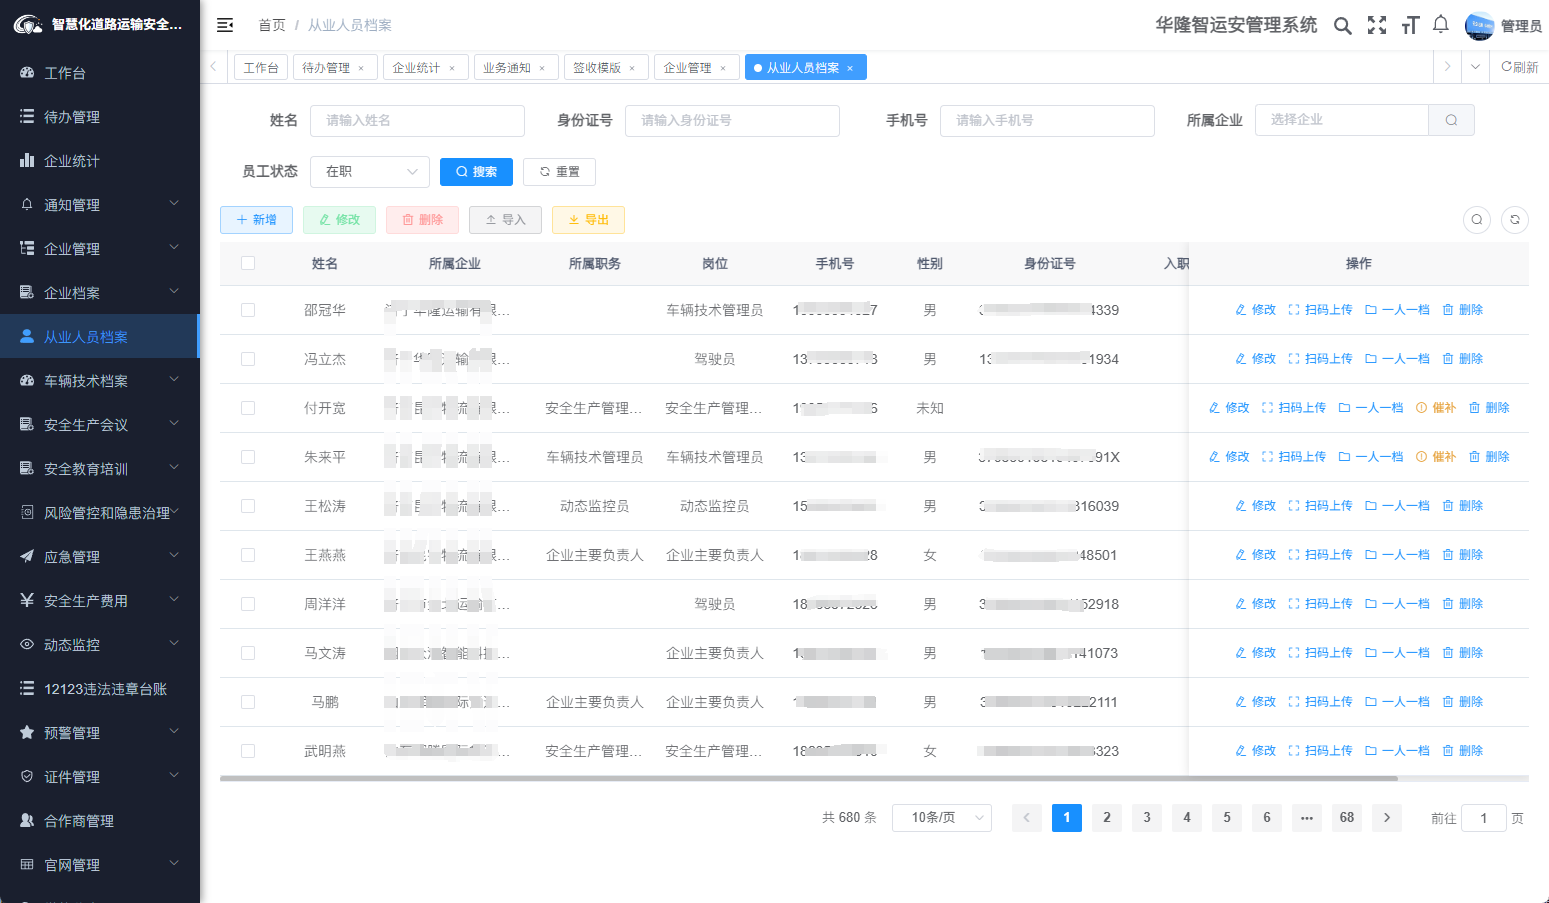This screenshot has height=903, width=1549.
Task: Click the yellow 导出 button
Action: pyautogui.click(x=588, y=220)
